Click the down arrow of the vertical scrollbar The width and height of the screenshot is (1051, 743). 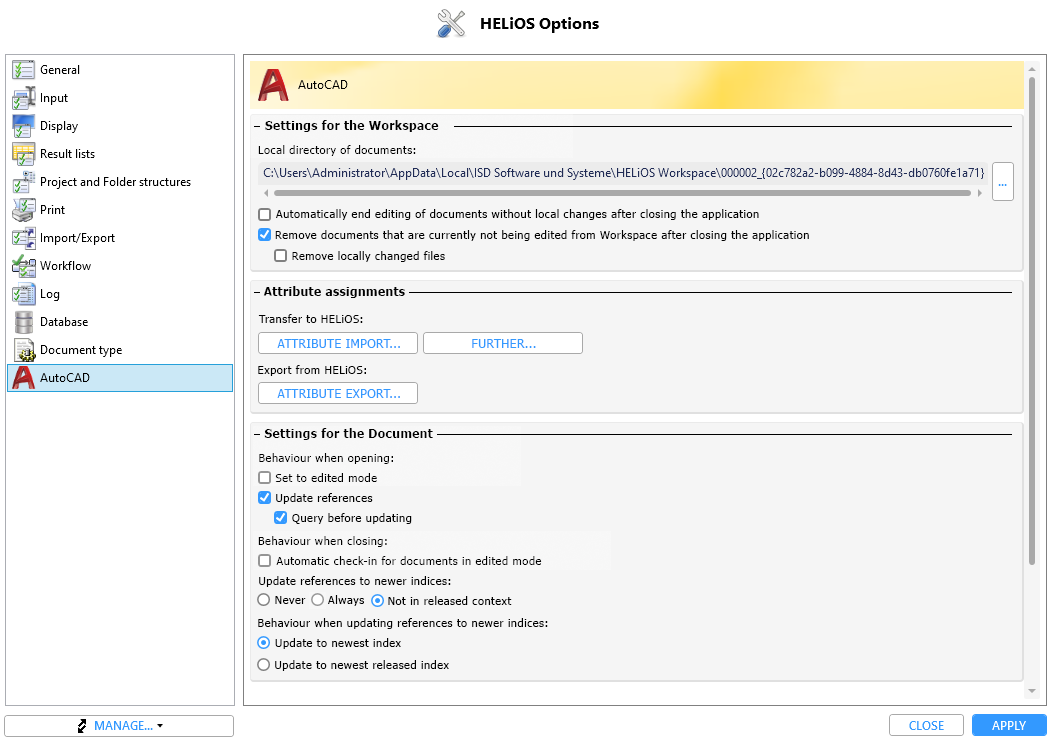[x=1032, y=691]
